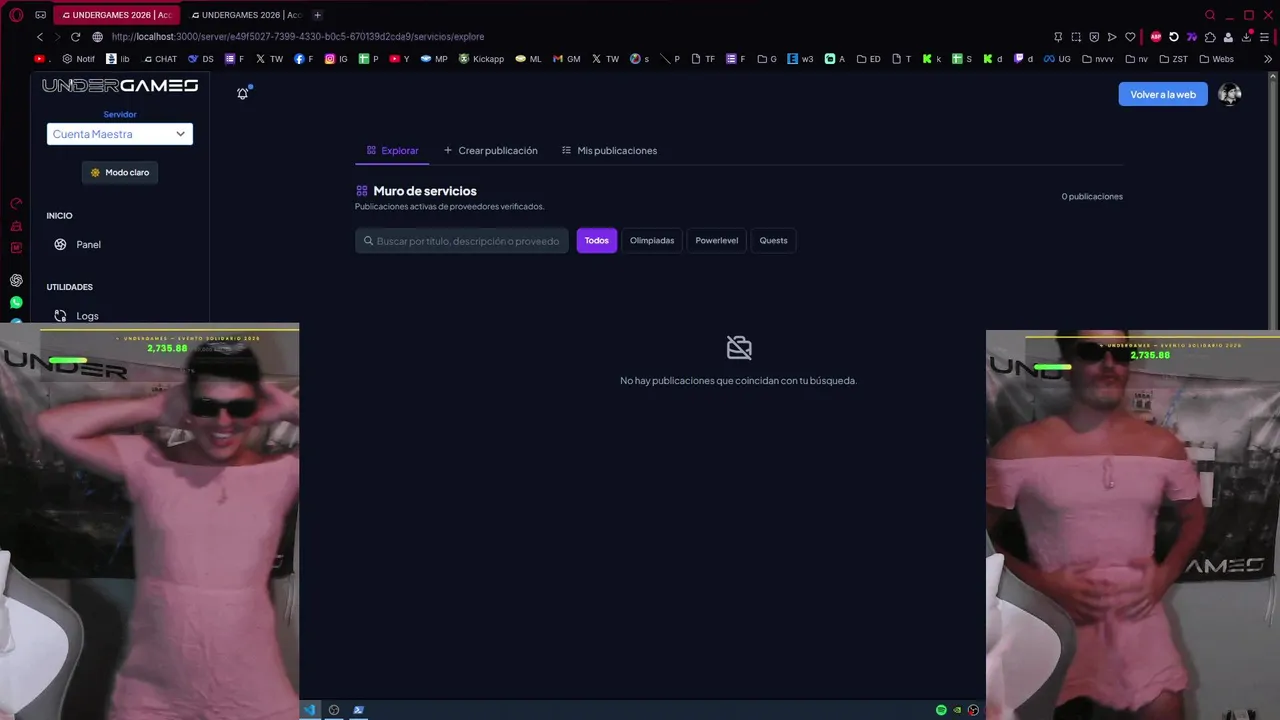The image size is (1280, 720).
Task: Open the user avatar menu
Action: tap(1230, 94)
